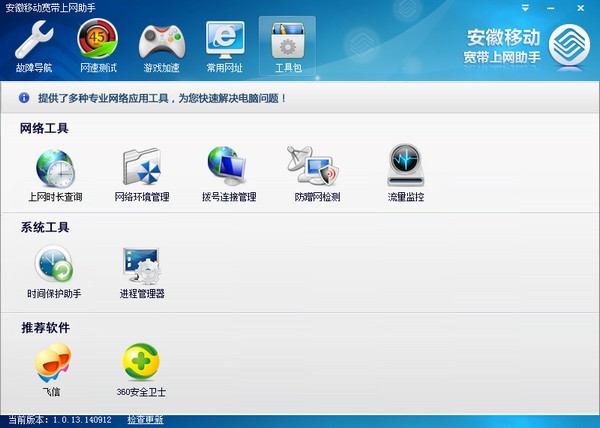Viewport: 600px width, 428px height.
Task: Open the 游戏加速 gamepad tab
Action: [x=161, y=48]
